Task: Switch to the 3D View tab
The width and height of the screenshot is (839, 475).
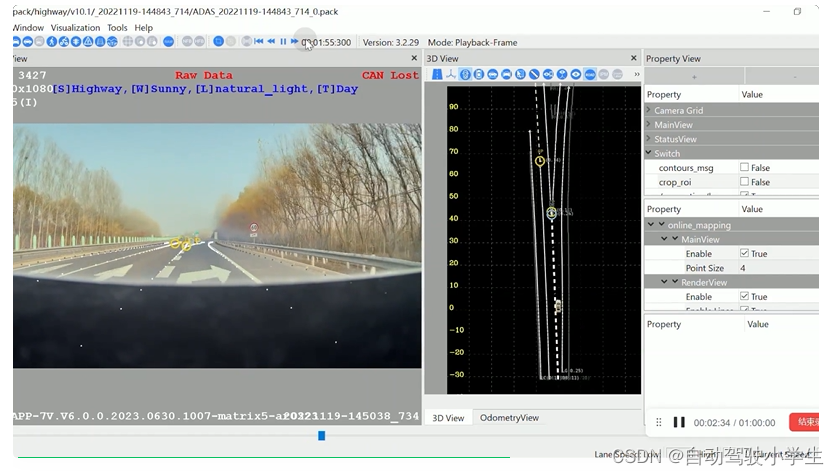Action: point(448,418)
